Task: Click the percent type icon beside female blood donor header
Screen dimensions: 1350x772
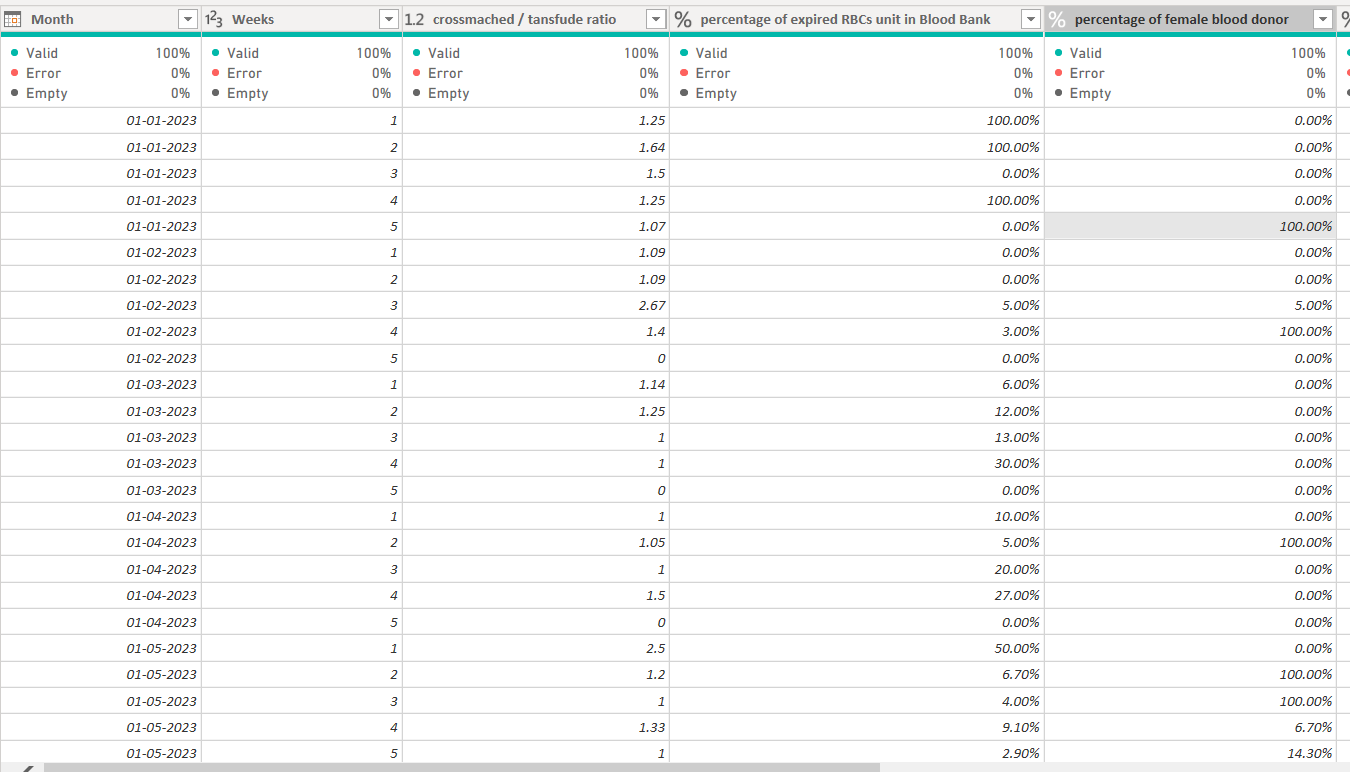Action: [1057, 19]
